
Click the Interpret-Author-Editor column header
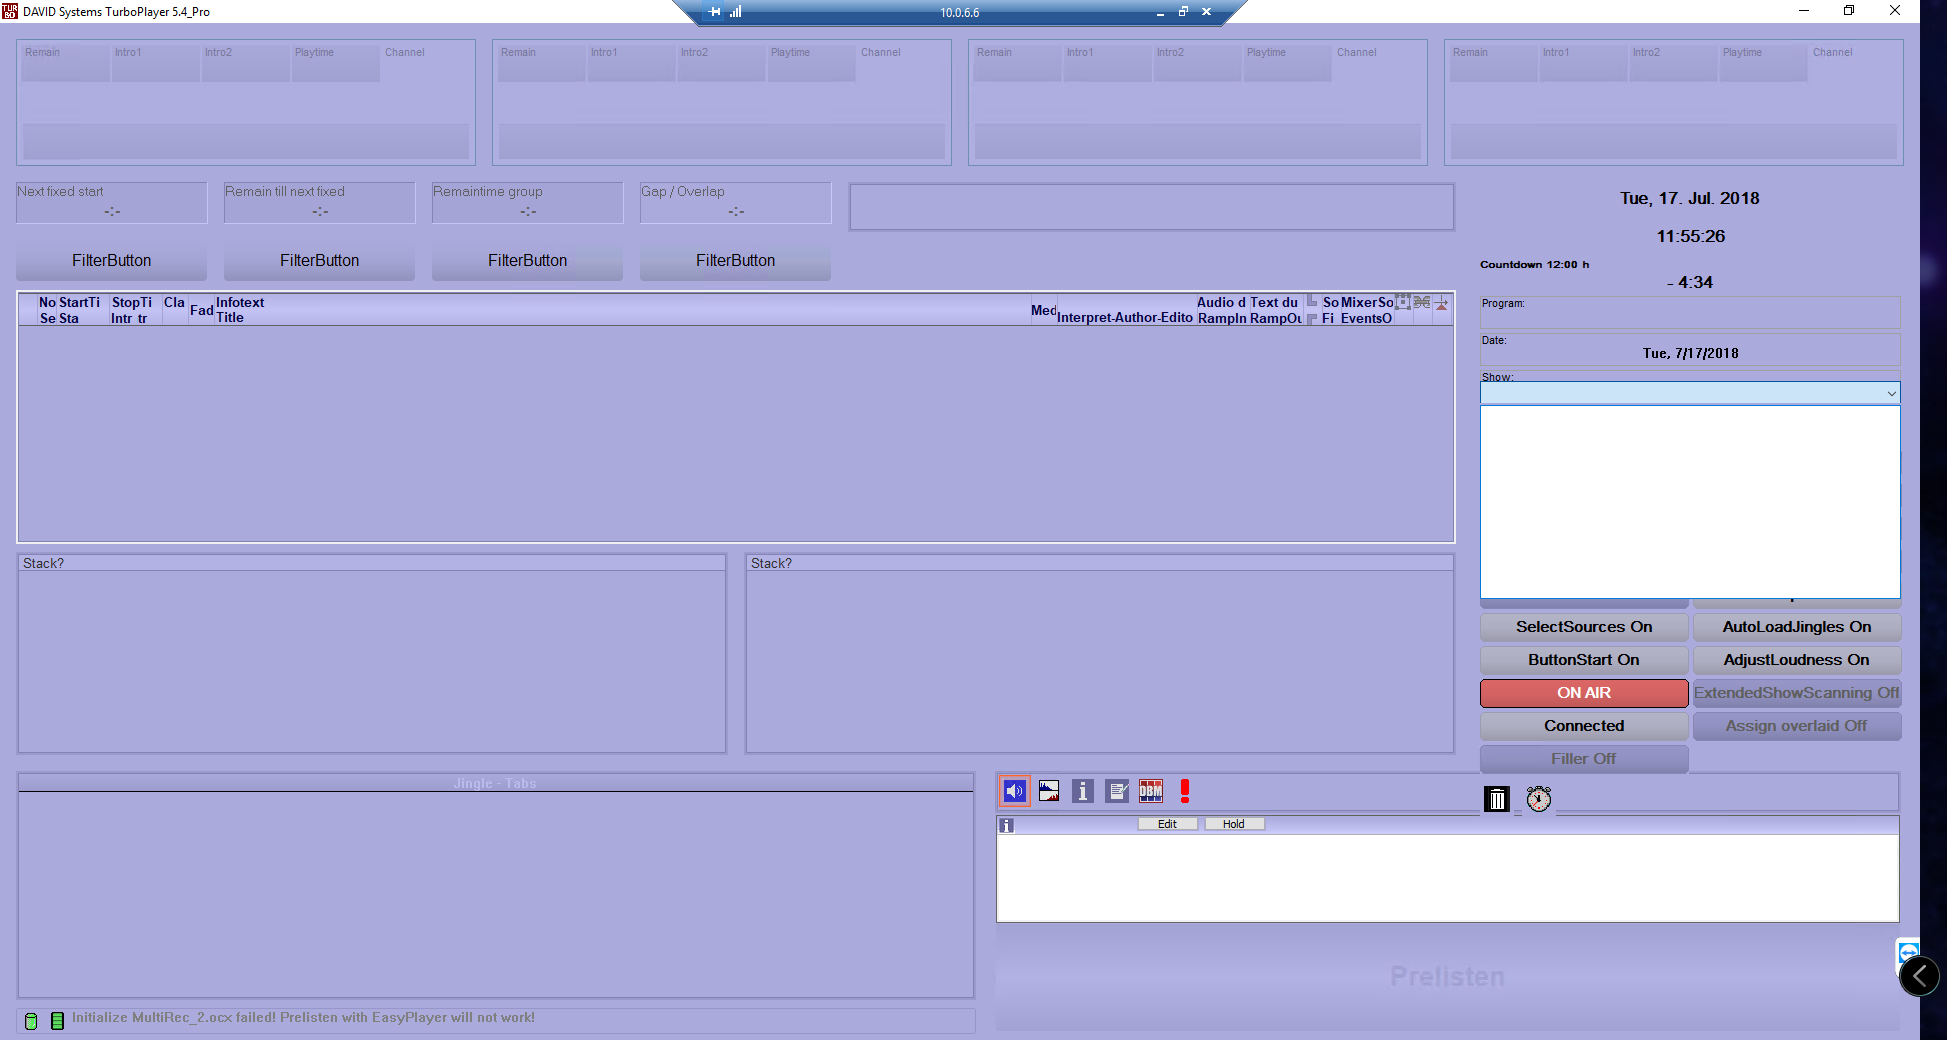1124,317
